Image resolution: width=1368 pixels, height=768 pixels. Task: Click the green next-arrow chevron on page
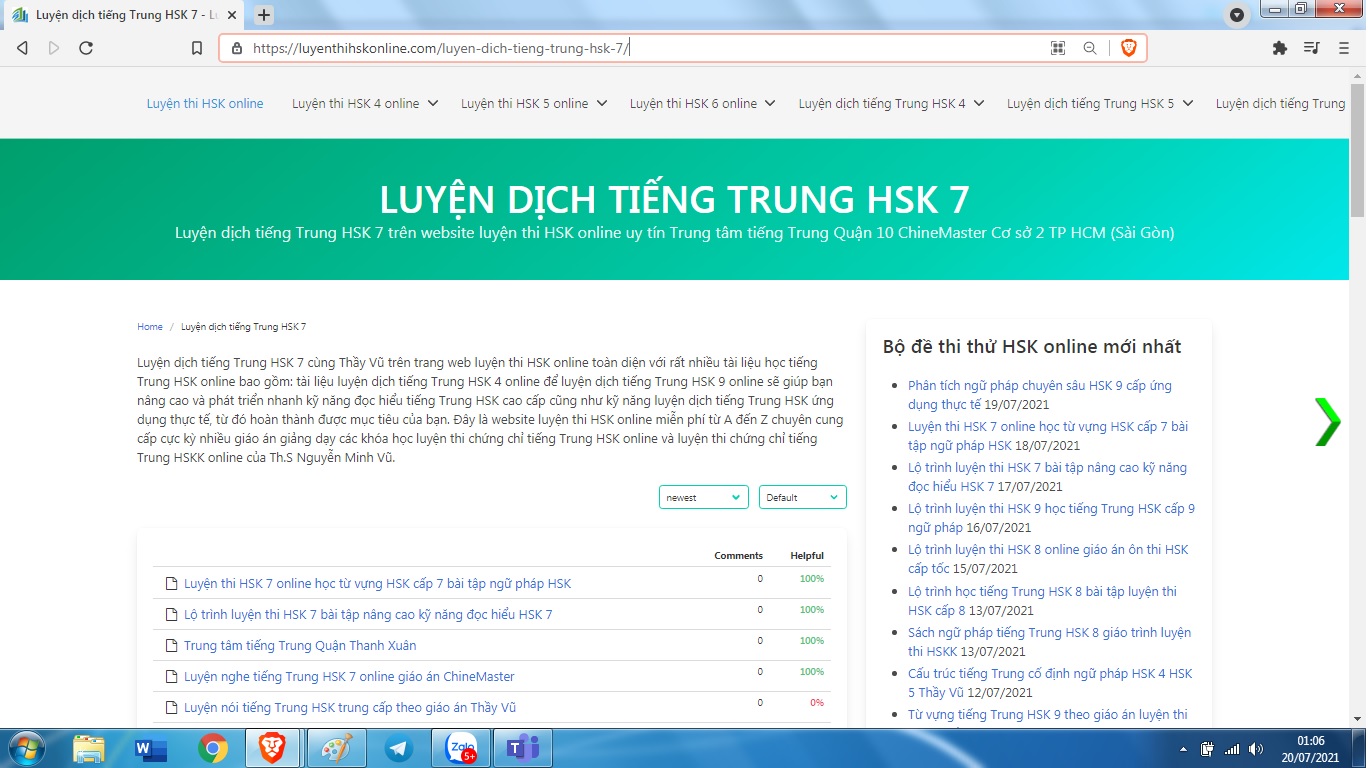click(x=1327, y=421)
